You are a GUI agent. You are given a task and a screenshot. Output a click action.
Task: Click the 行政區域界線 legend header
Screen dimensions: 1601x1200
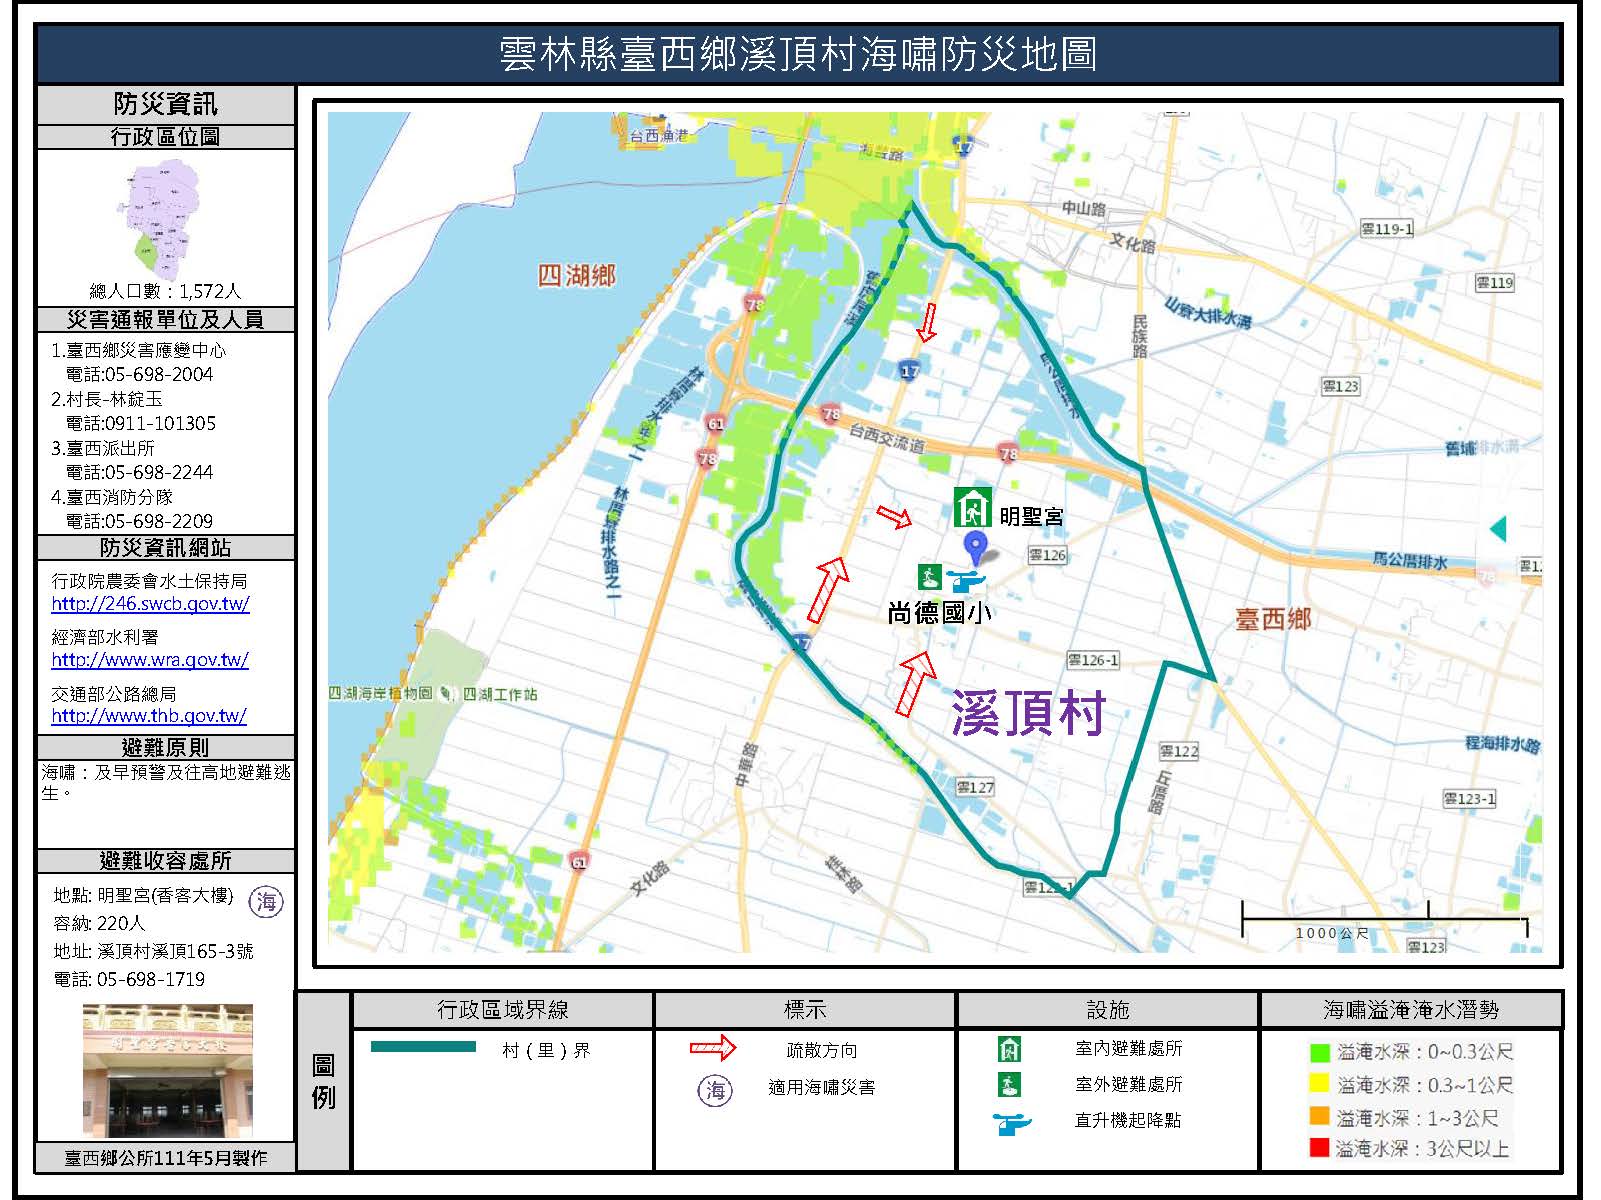(x=503, y=1010)
